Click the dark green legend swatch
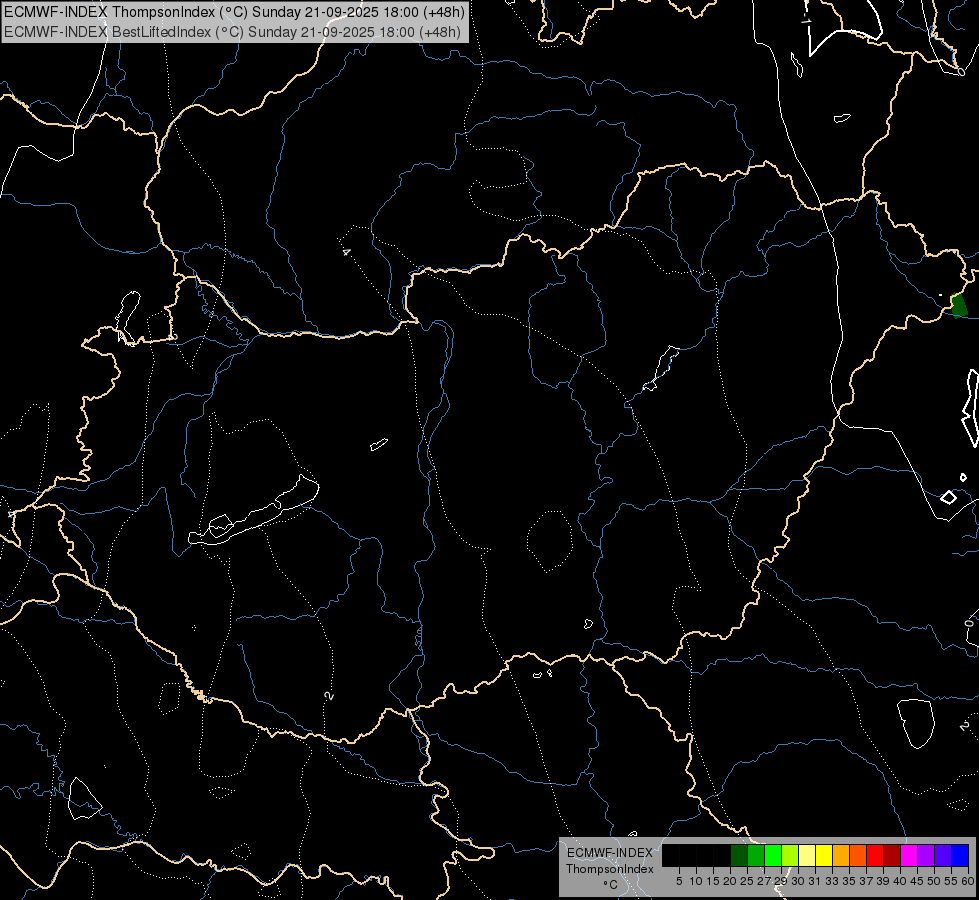This screenshot has height=900, width=979. (738, 855)
